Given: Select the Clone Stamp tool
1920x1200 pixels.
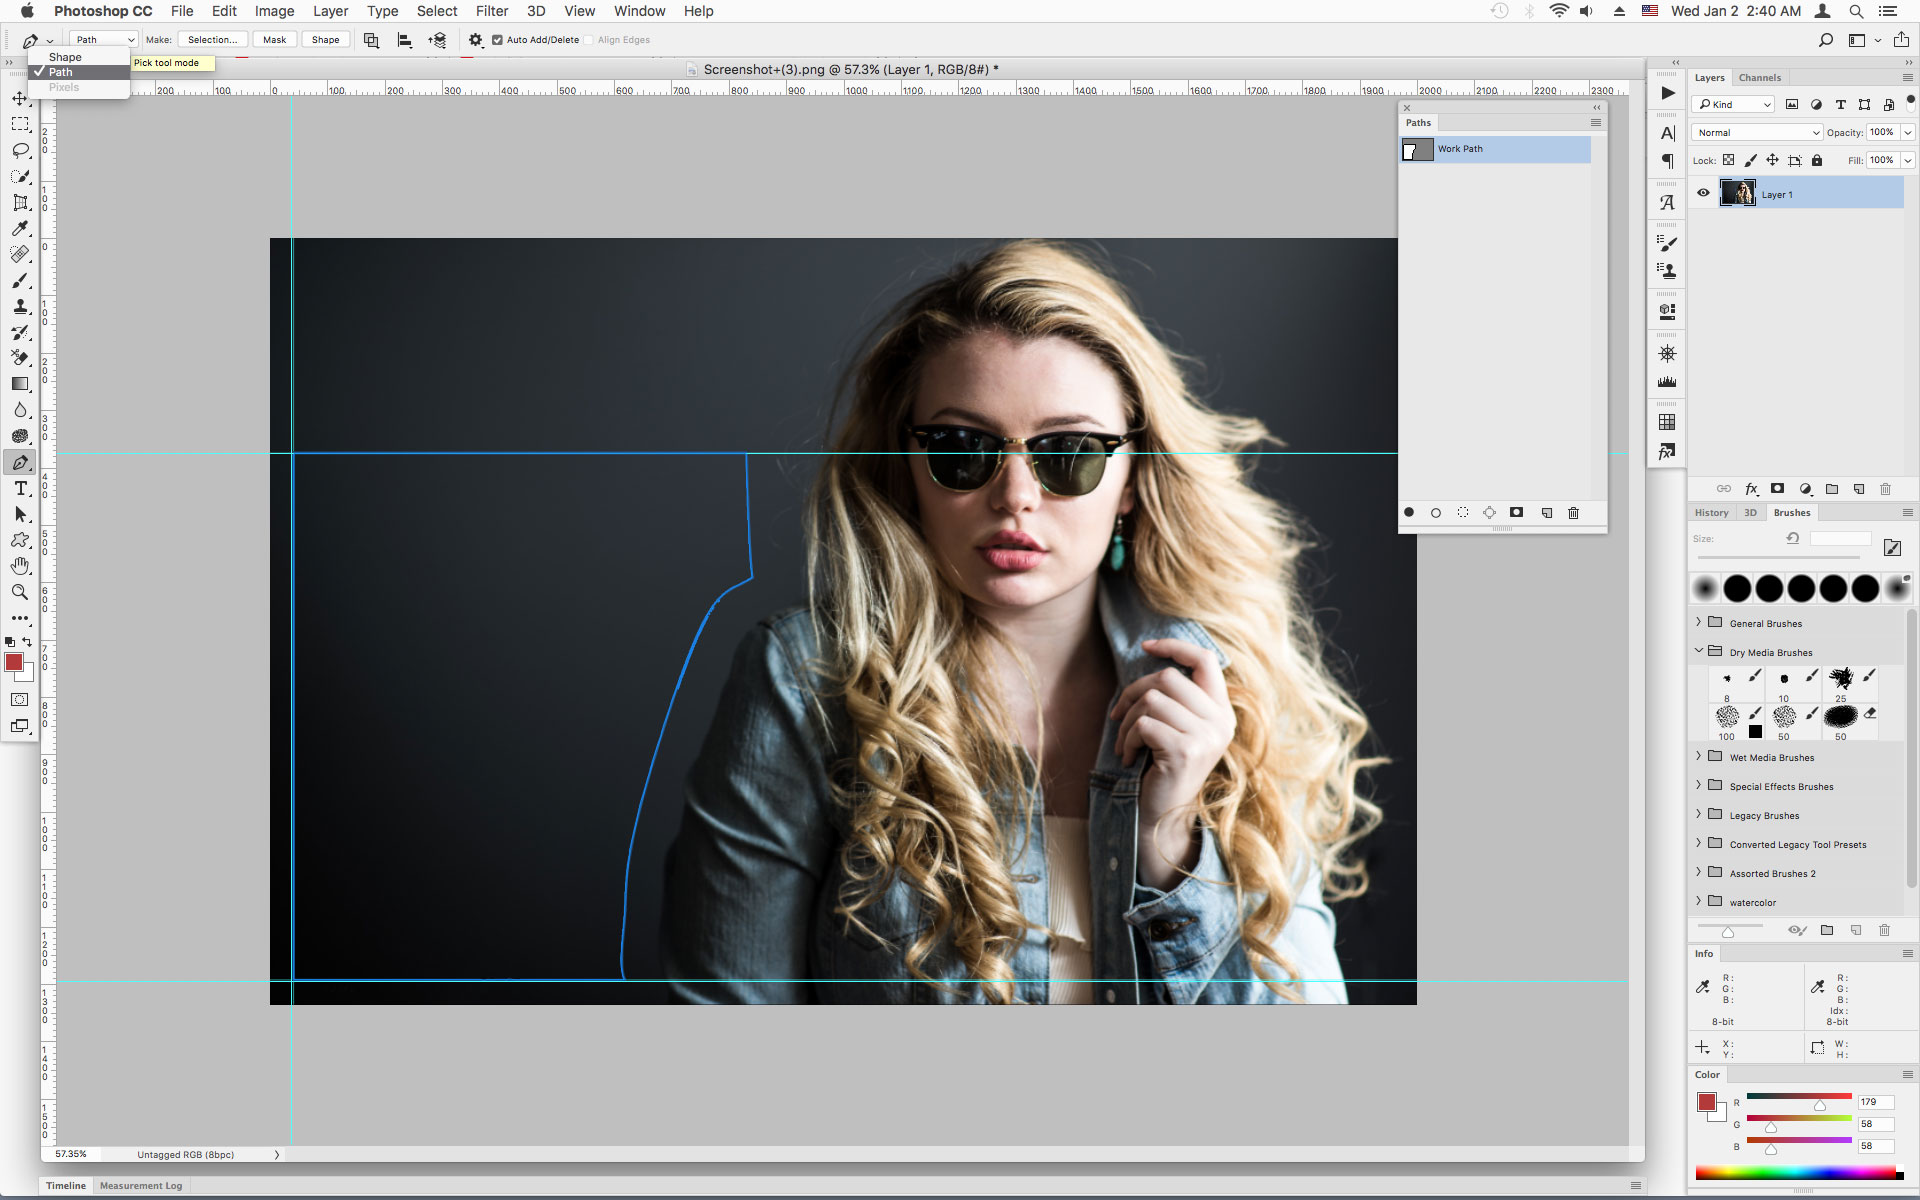Looking at the screenshot, I should pyautogui.click(x=20, y=306).
